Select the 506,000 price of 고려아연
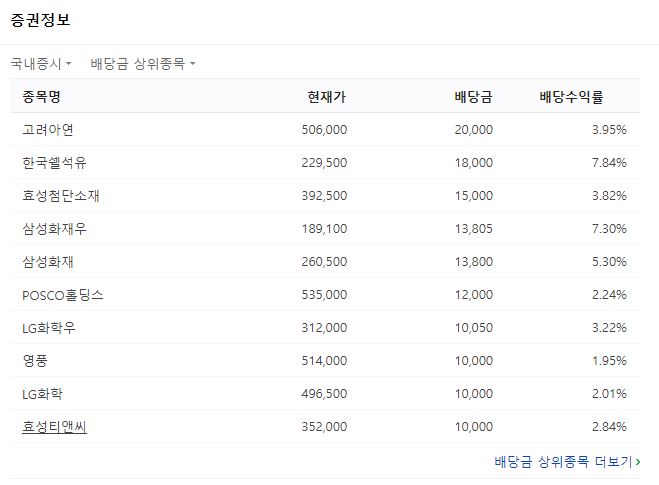Viewport: 659px width, 485px height. (324, 129)
